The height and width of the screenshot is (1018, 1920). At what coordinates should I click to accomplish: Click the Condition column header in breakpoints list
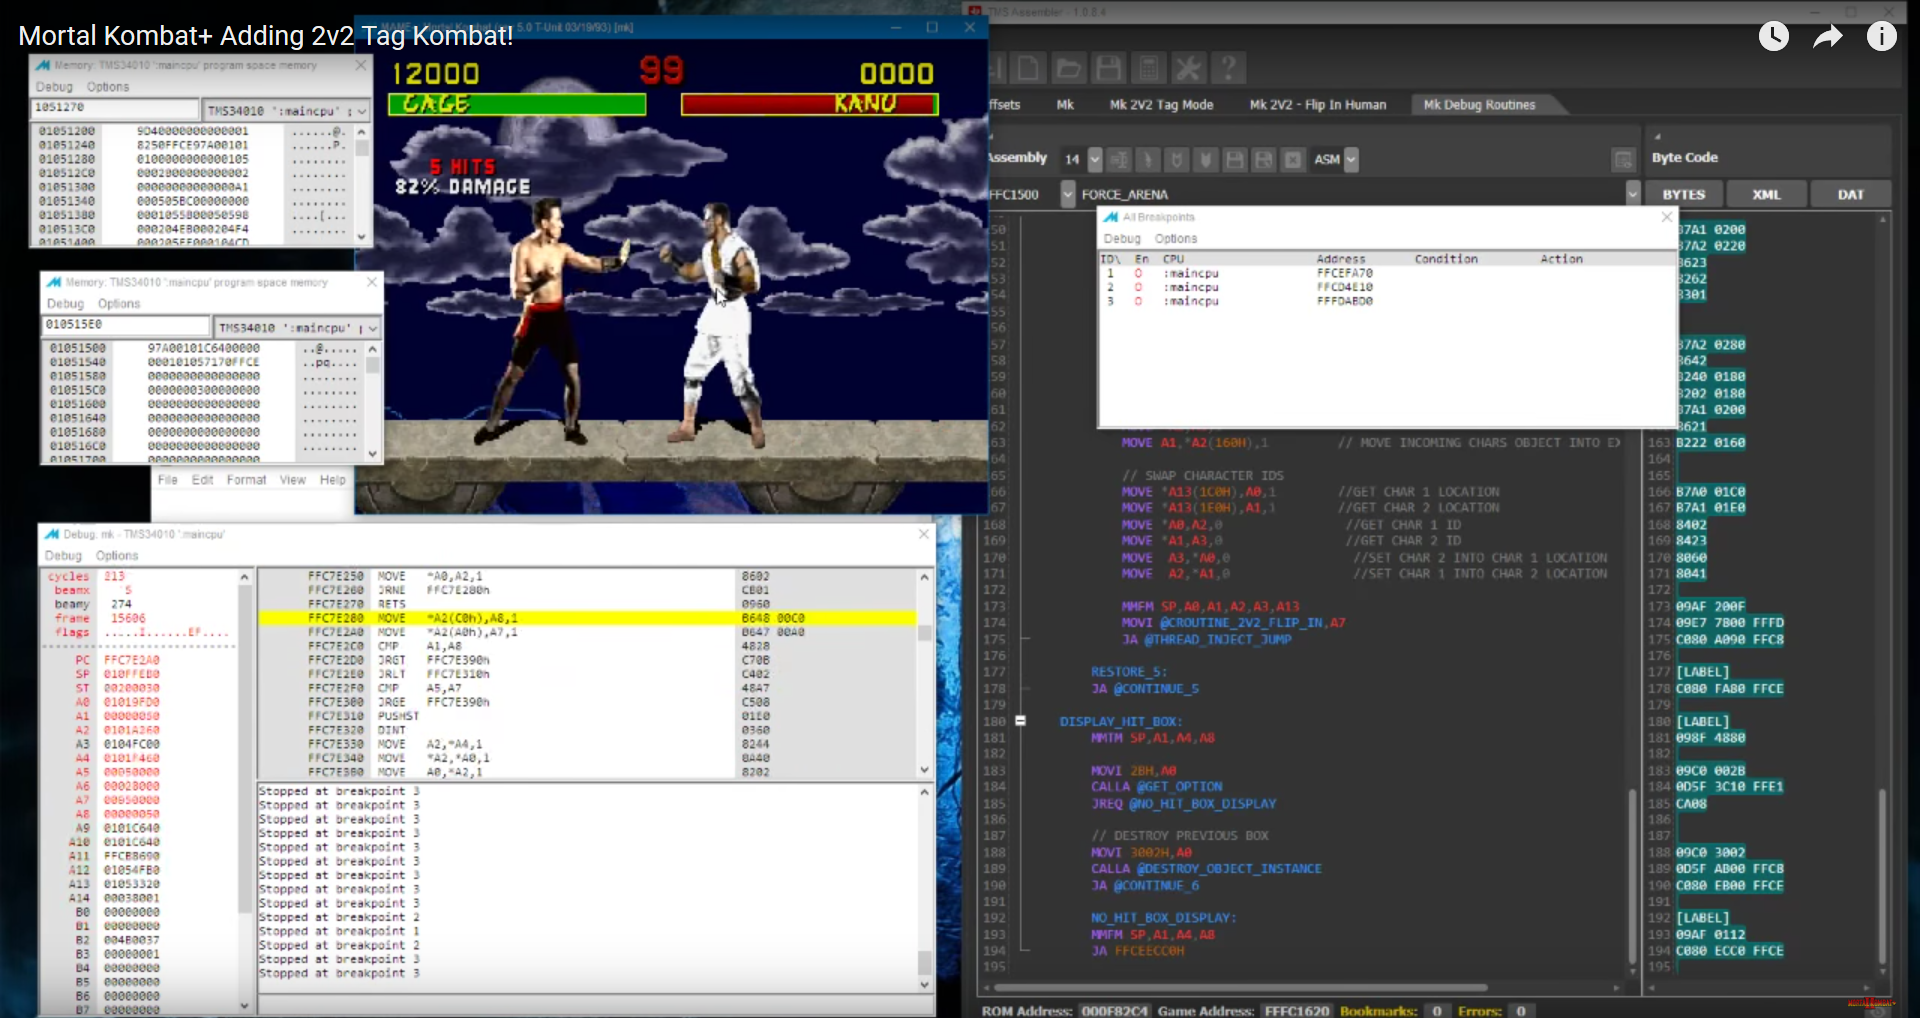[1445, 259]
